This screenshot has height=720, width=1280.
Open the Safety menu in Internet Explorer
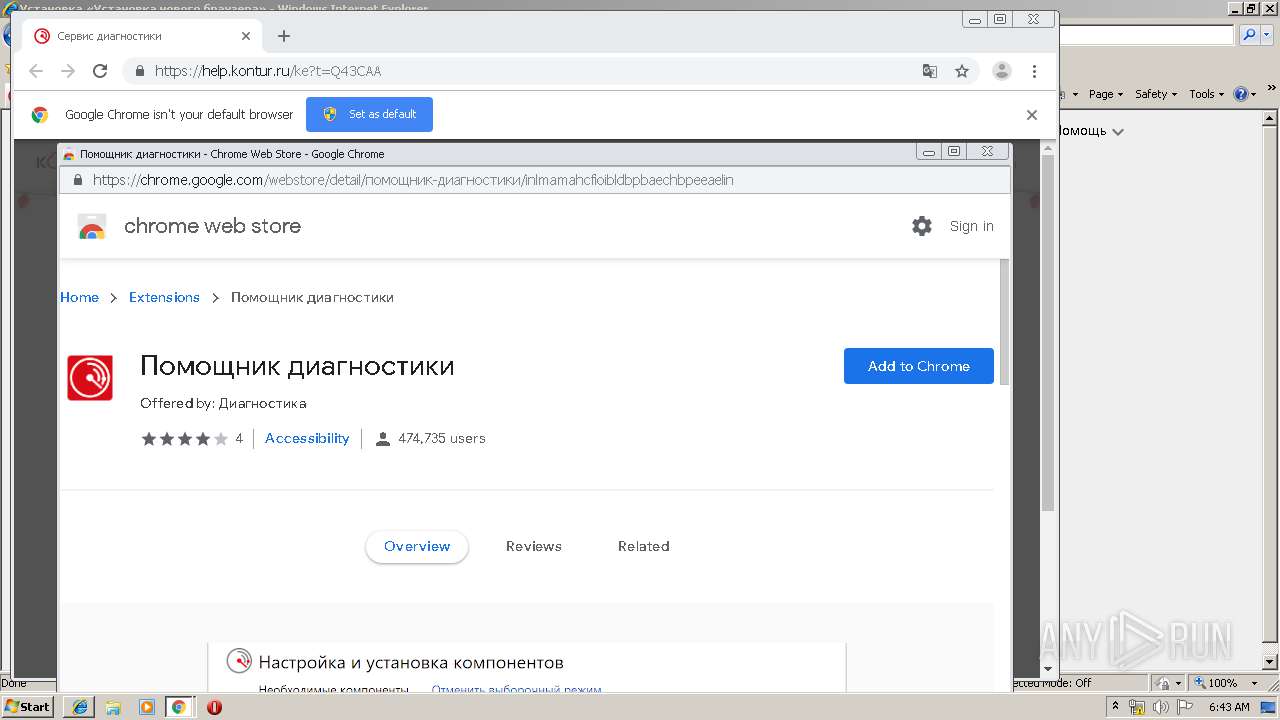point(1156,94)
